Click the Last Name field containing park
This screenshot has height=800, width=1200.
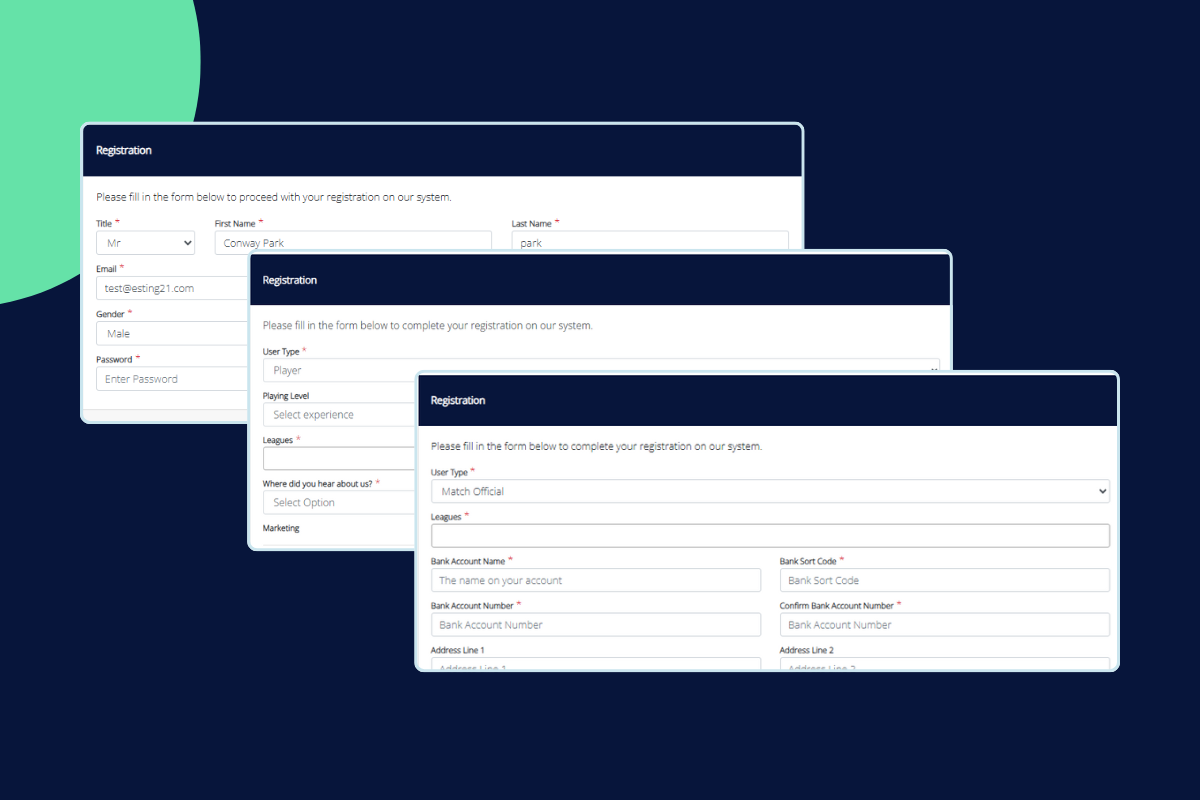pos(650,241)
